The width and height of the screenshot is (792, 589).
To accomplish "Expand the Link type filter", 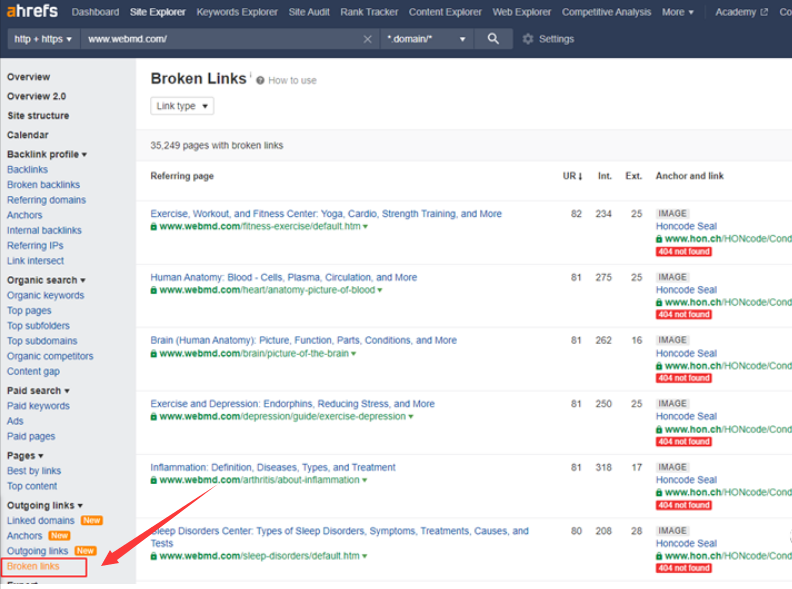I will tap(182, 106).
